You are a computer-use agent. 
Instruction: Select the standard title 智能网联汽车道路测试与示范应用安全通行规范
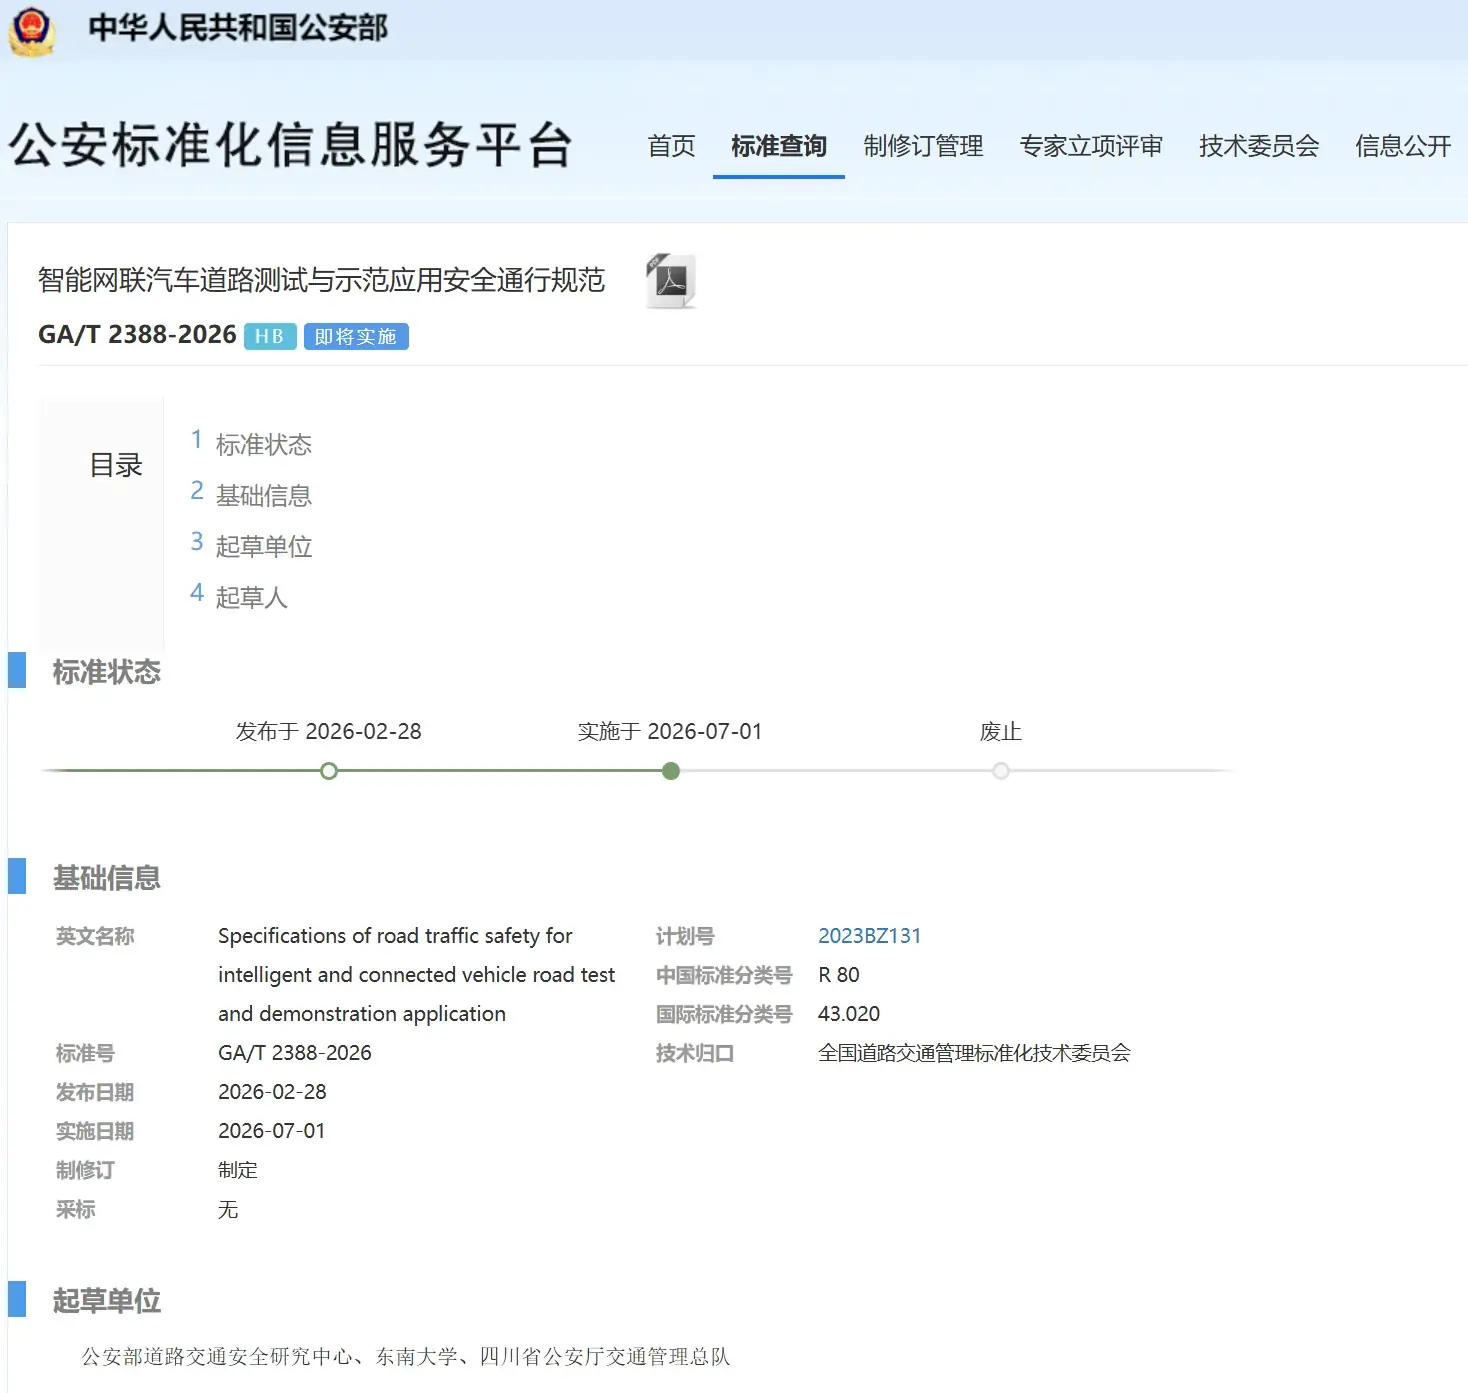pos(321,280)
